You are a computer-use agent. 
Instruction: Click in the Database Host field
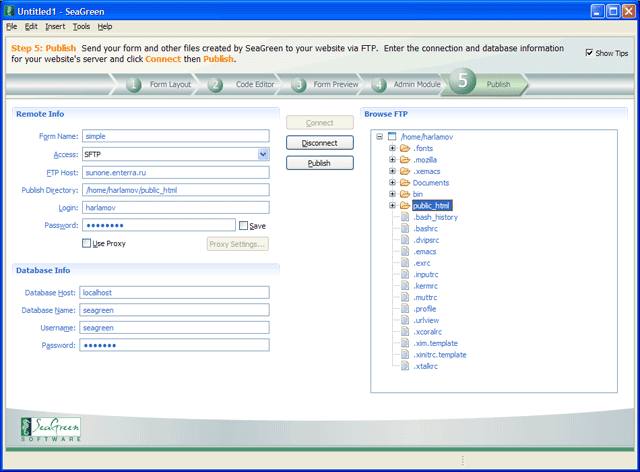coord(174,292)
